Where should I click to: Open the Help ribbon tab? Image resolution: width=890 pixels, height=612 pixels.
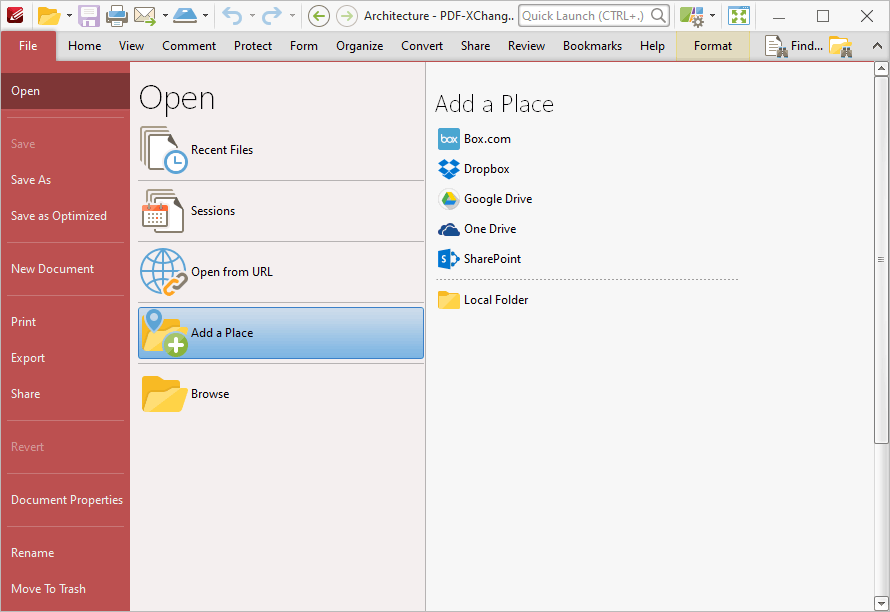pos(652,46)
